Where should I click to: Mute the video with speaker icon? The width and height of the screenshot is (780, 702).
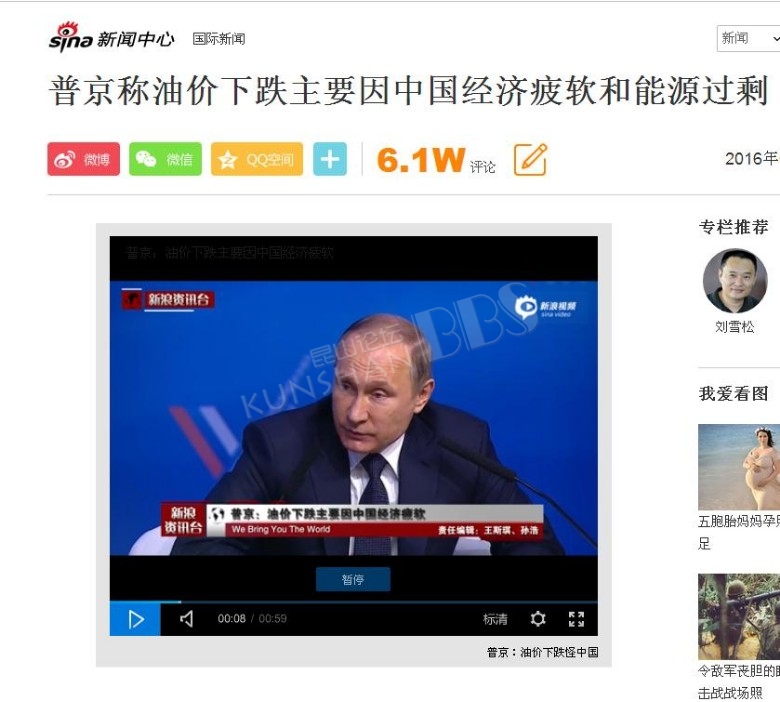[x=187, y=619]
